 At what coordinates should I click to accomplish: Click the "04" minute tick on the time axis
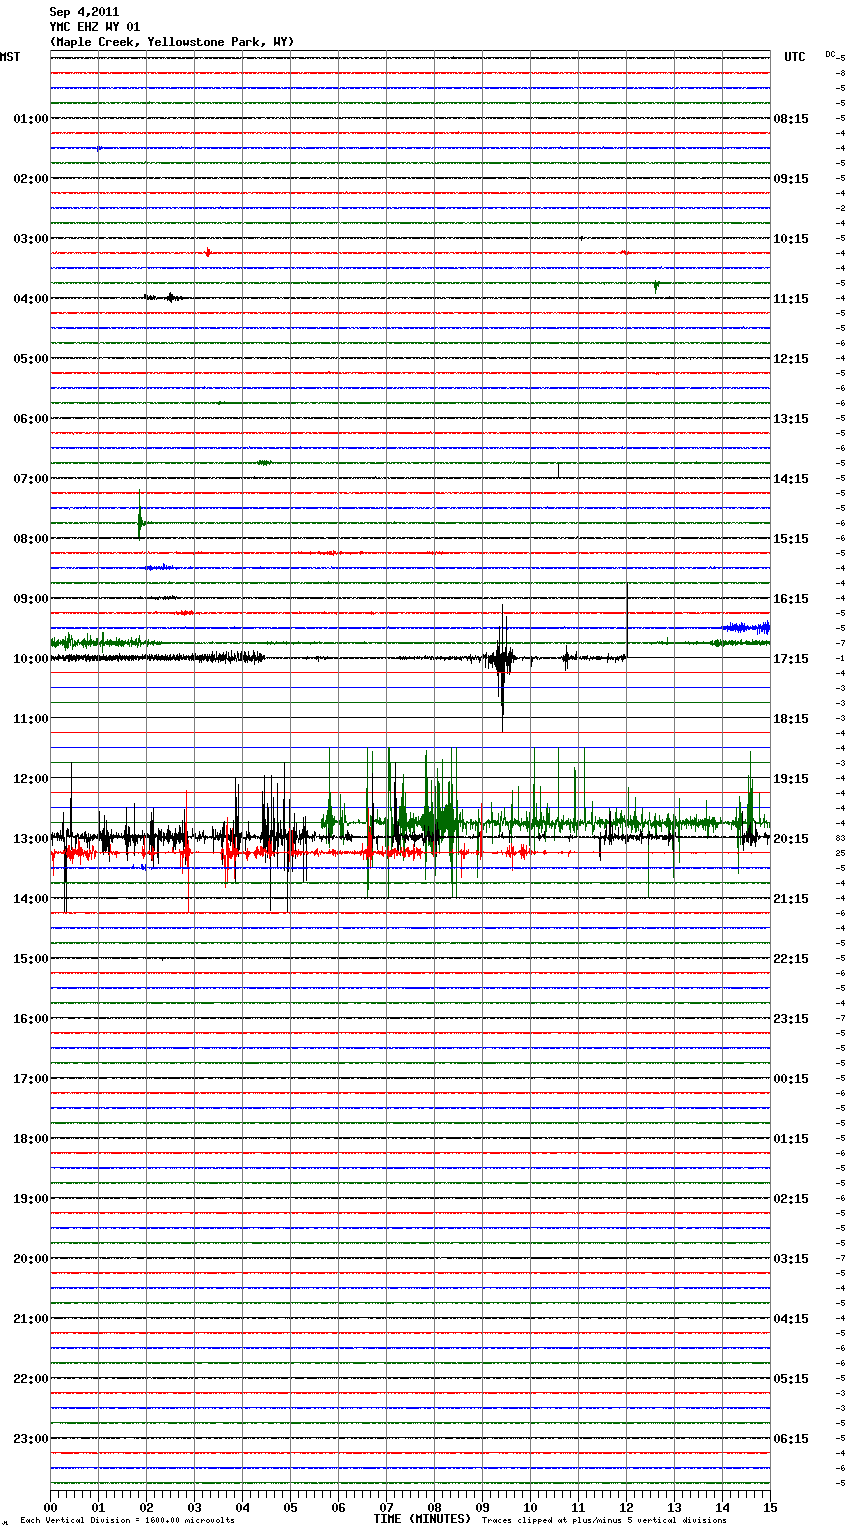click(242, 1507)
